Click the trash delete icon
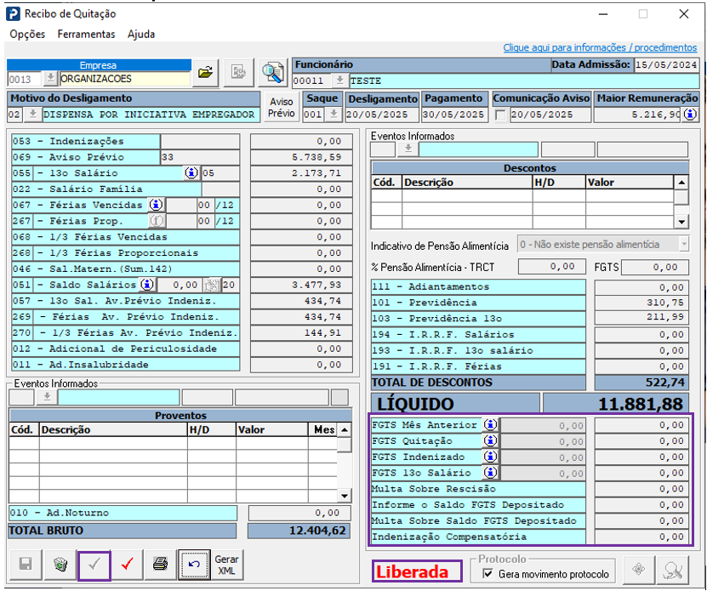The height and width of the screenshot is (592, 708). click(60, 564)
